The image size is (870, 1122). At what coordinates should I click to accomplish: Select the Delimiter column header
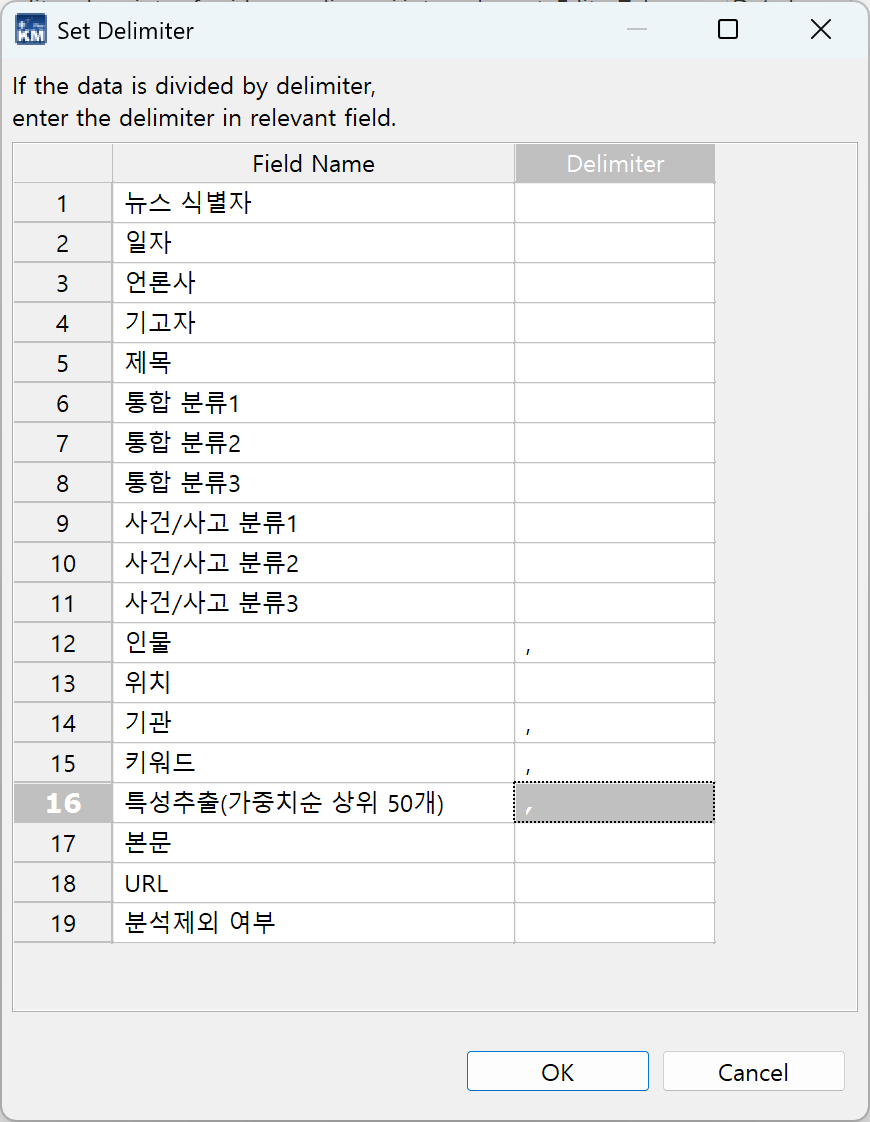click(614, 163)
